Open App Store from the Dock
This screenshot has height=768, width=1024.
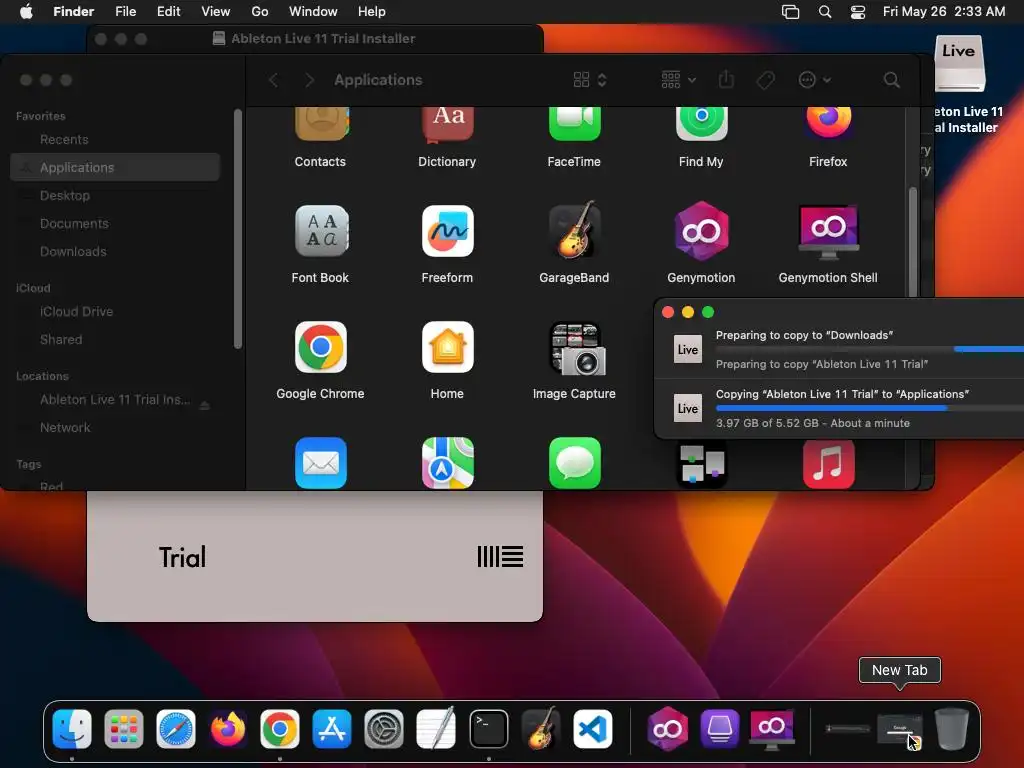332,728
